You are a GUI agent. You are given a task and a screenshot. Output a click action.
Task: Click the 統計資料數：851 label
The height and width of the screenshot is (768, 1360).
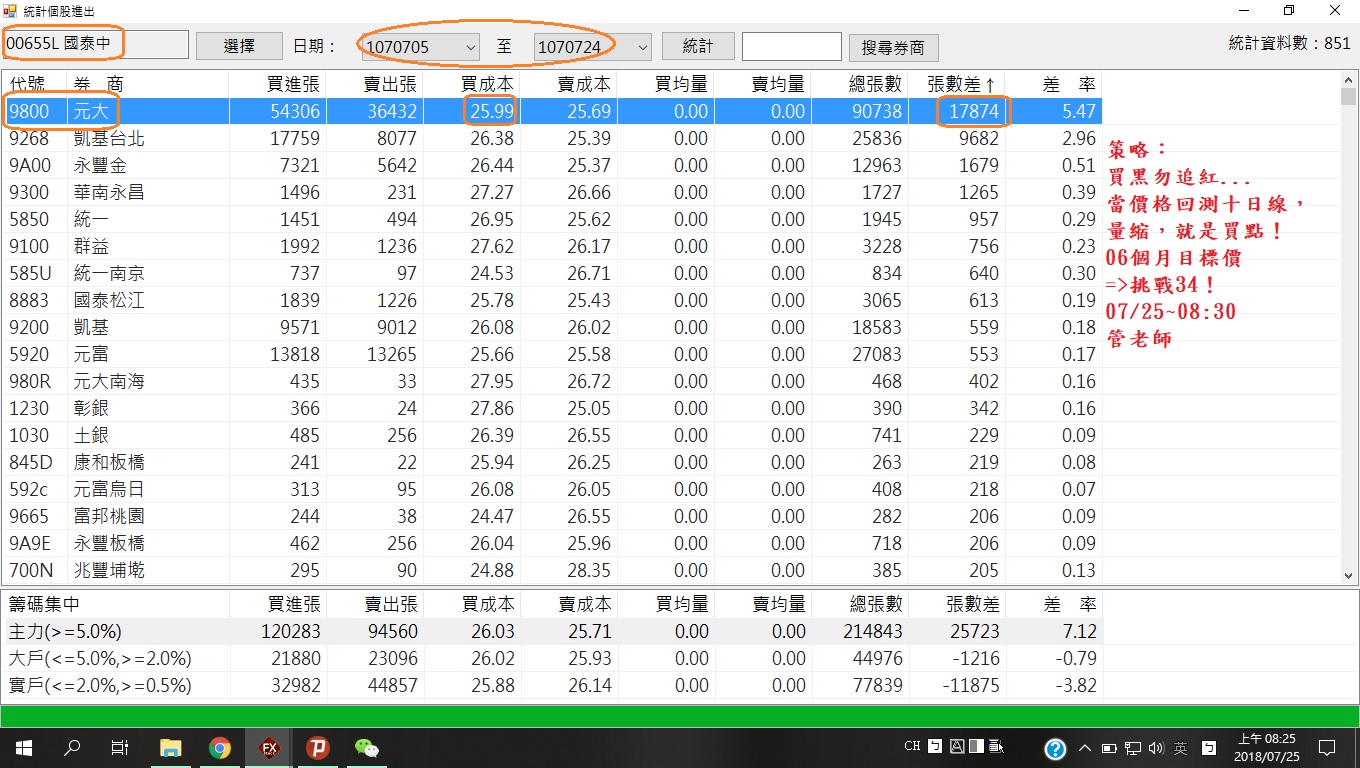(1289, 43)
